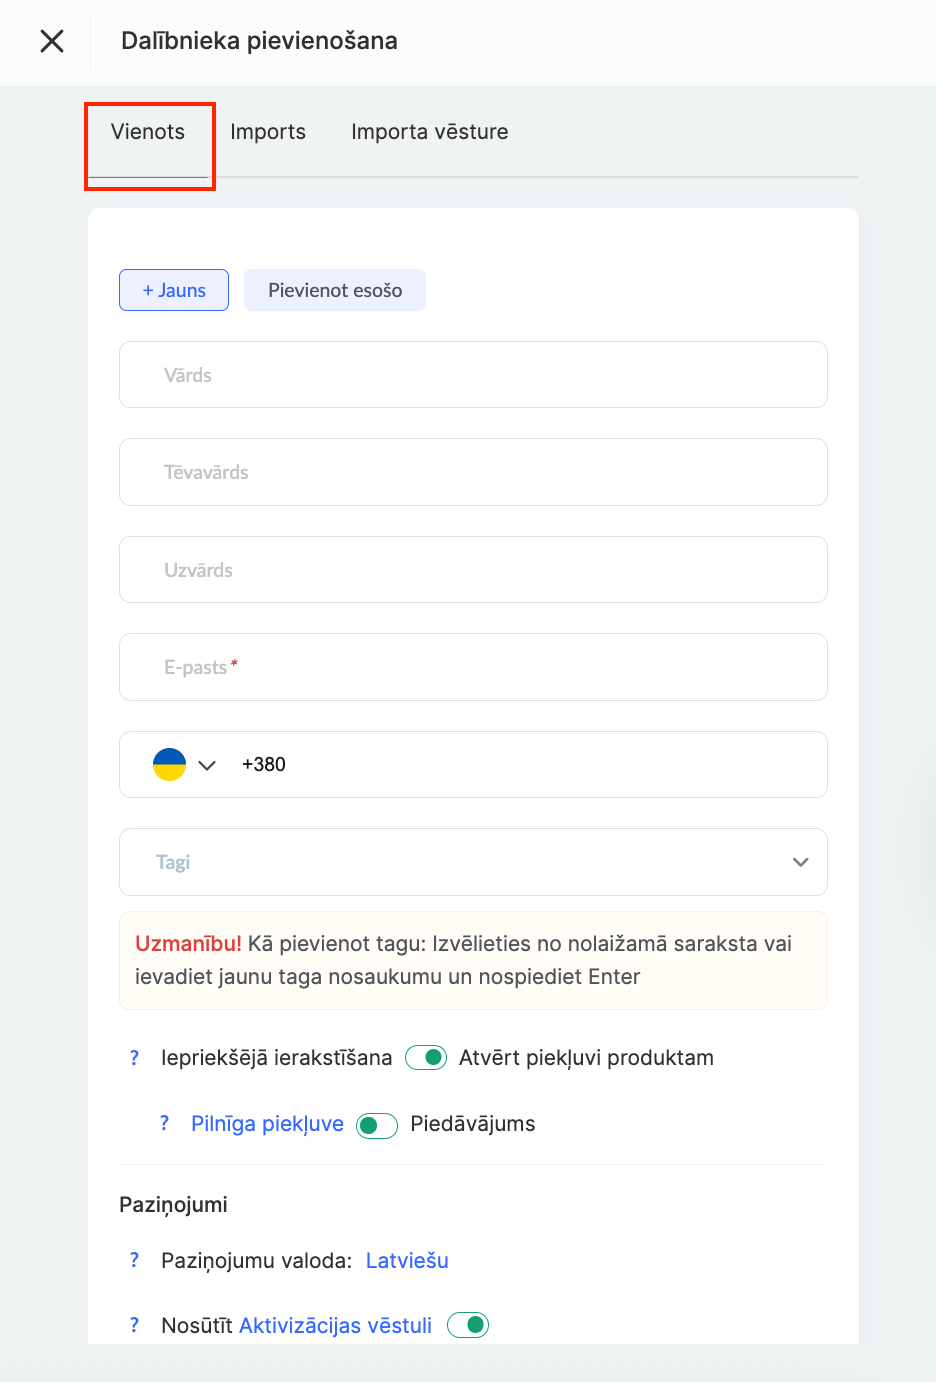Viewport: 936px width, 1382px height.
Task: Click help icon beside Nosūtīt Aktivizācijas vēstuli
Action: point(135,1326)
